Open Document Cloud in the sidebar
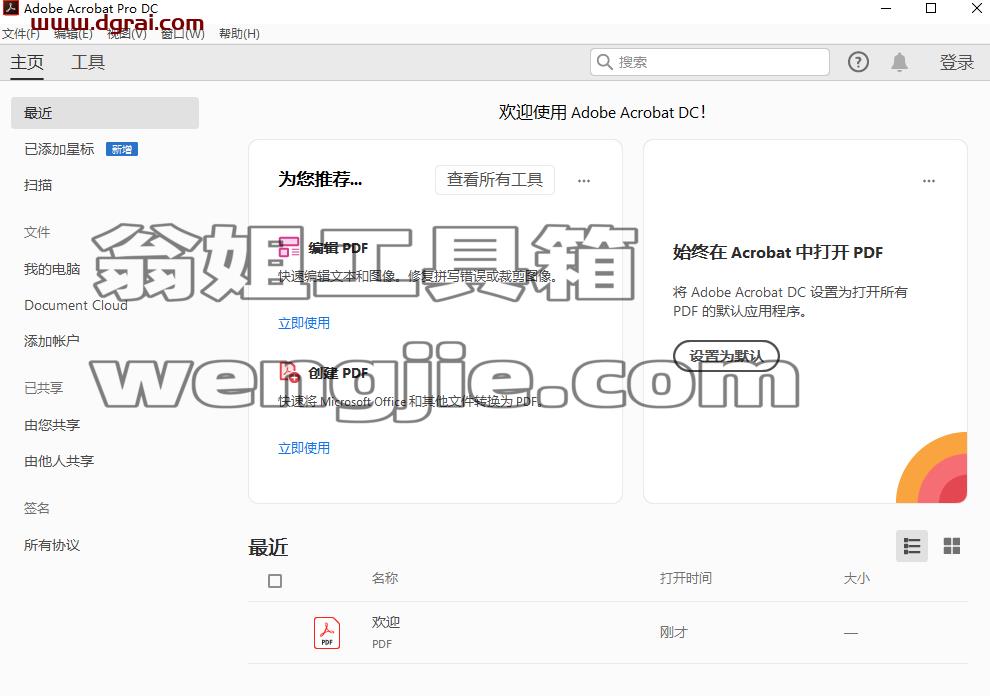The height and width of the screenshot is (696, 990). click(x=76, y=305)
